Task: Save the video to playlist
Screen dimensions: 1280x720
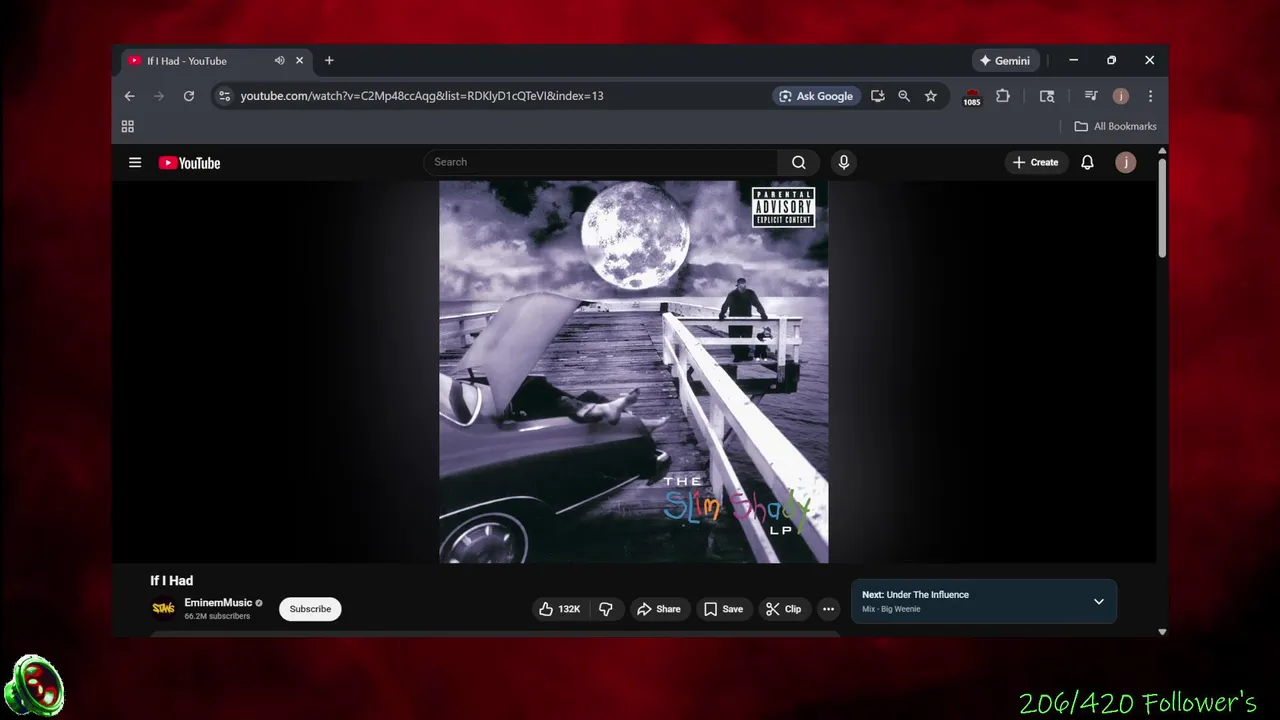Action: (723, 609)
